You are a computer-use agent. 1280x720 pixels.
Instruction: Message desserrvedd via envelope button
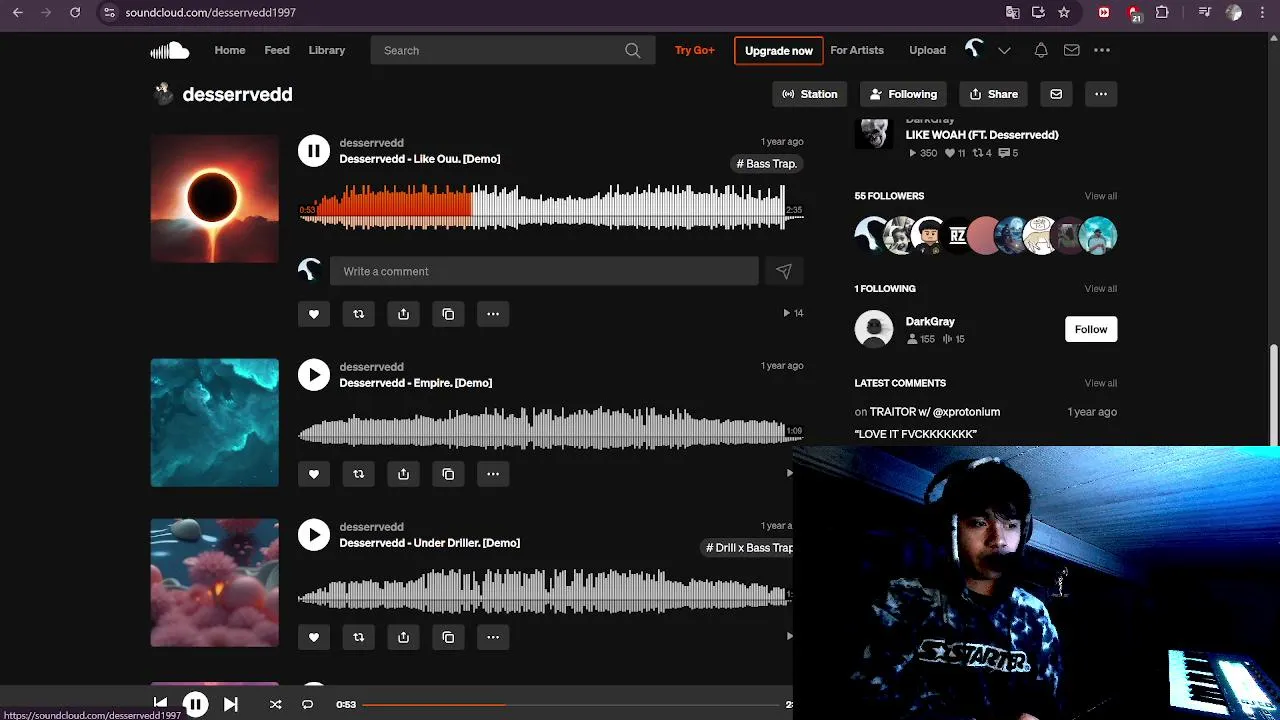1056,94
